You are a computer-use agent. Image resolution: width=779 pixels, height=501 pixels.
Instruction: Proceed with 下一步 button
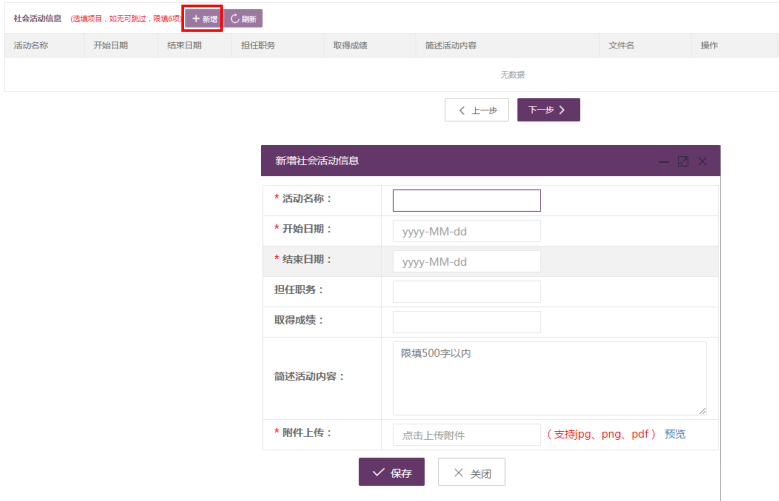[x=548, y=110]
